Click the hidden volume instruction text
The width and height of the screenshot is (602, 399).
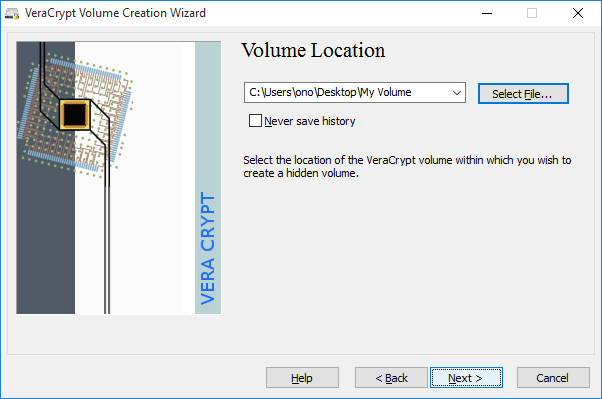407,167
